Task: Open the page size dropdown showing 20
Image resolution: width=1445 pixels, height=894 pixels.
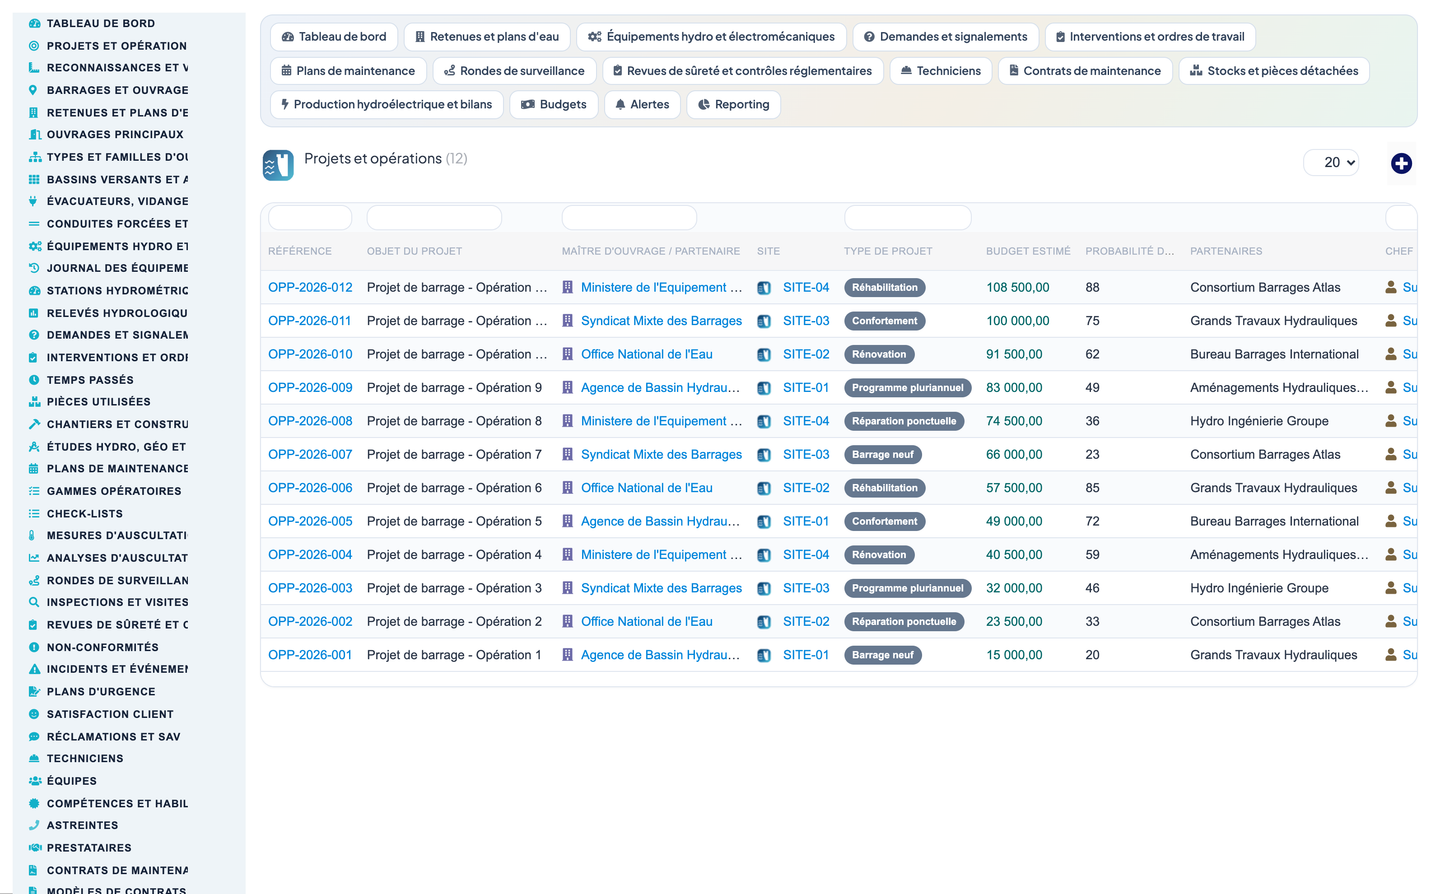Action: point(1331,162)
